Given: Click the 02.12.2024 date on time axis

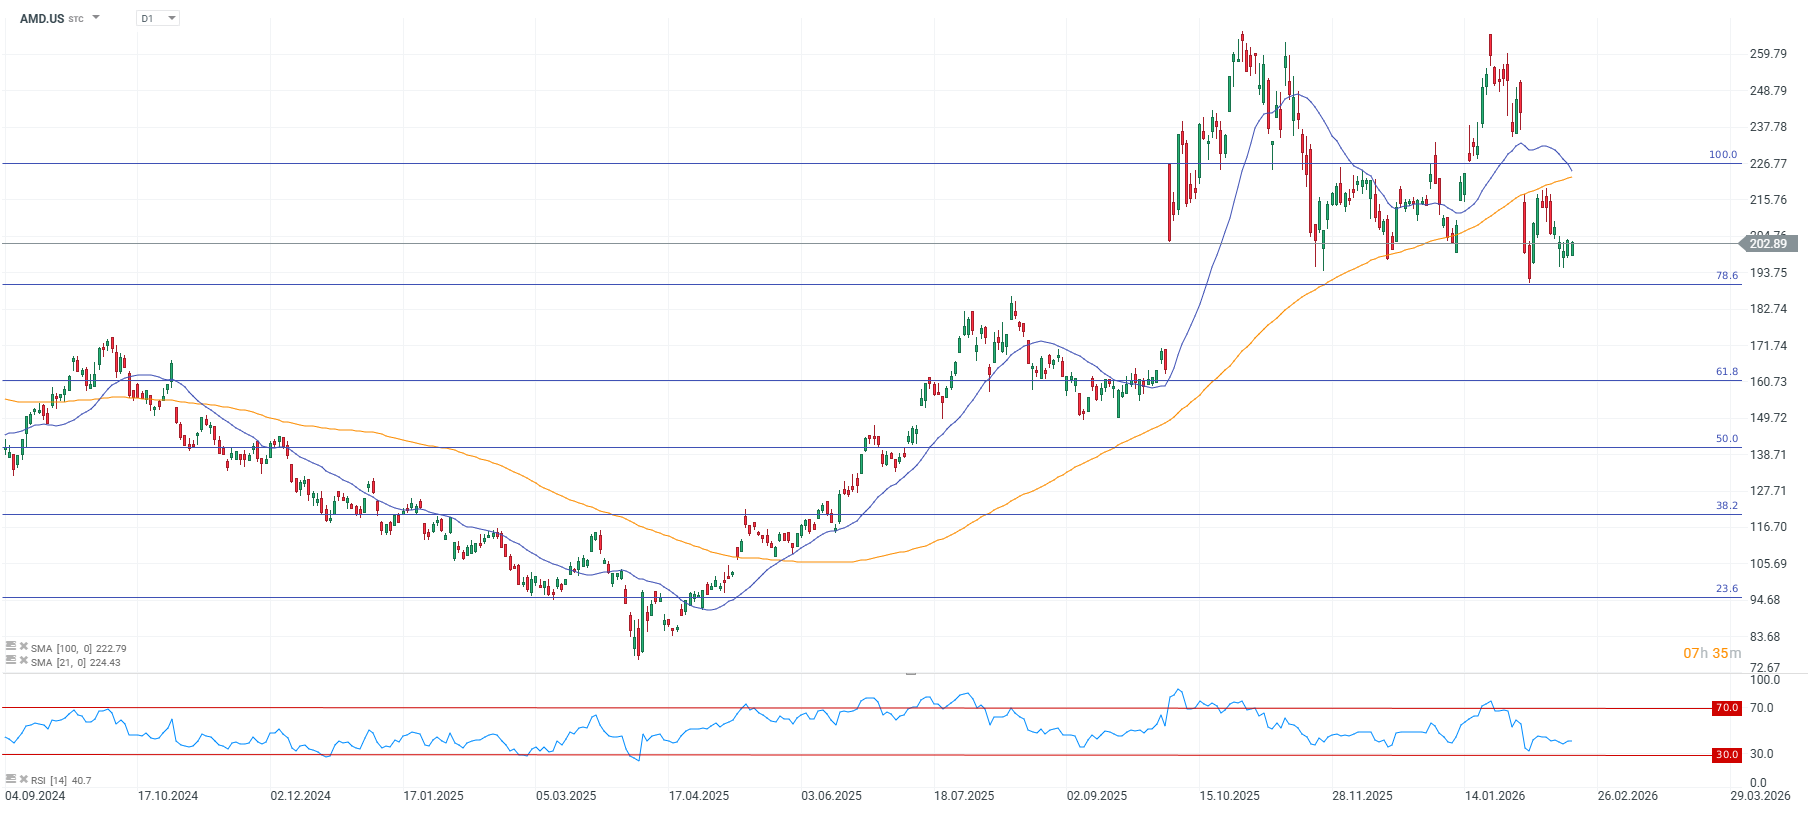Looking at the screenshot, I should (x=301, y=796).
